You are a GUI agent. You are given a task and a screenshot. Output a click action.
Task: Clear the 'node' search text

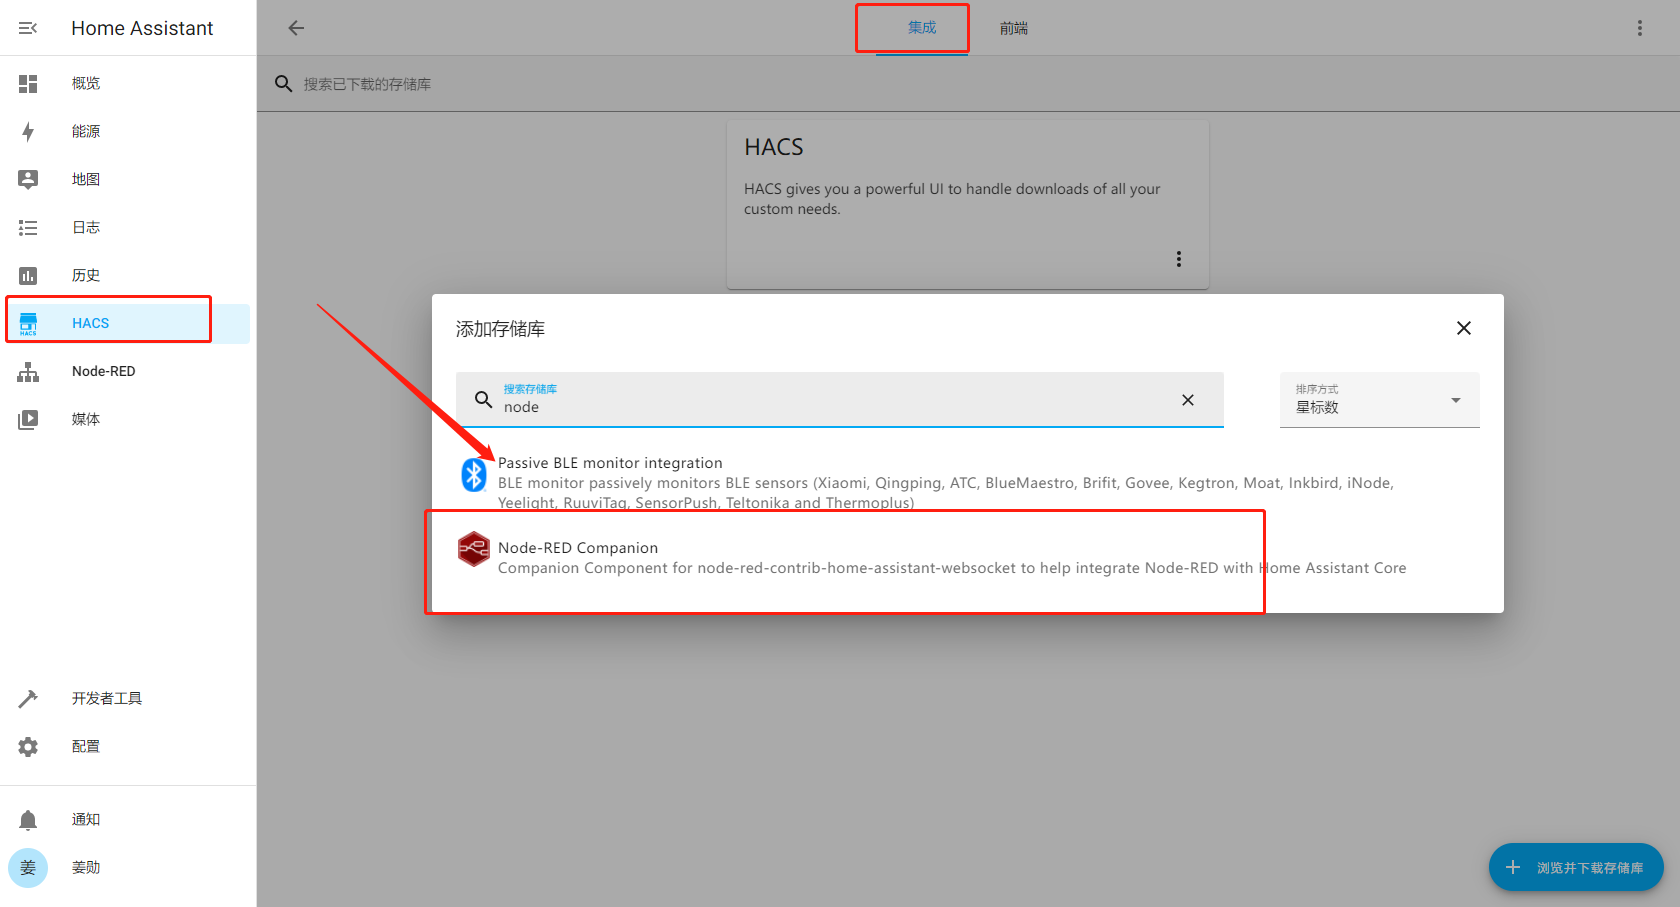coord(1188,400)
